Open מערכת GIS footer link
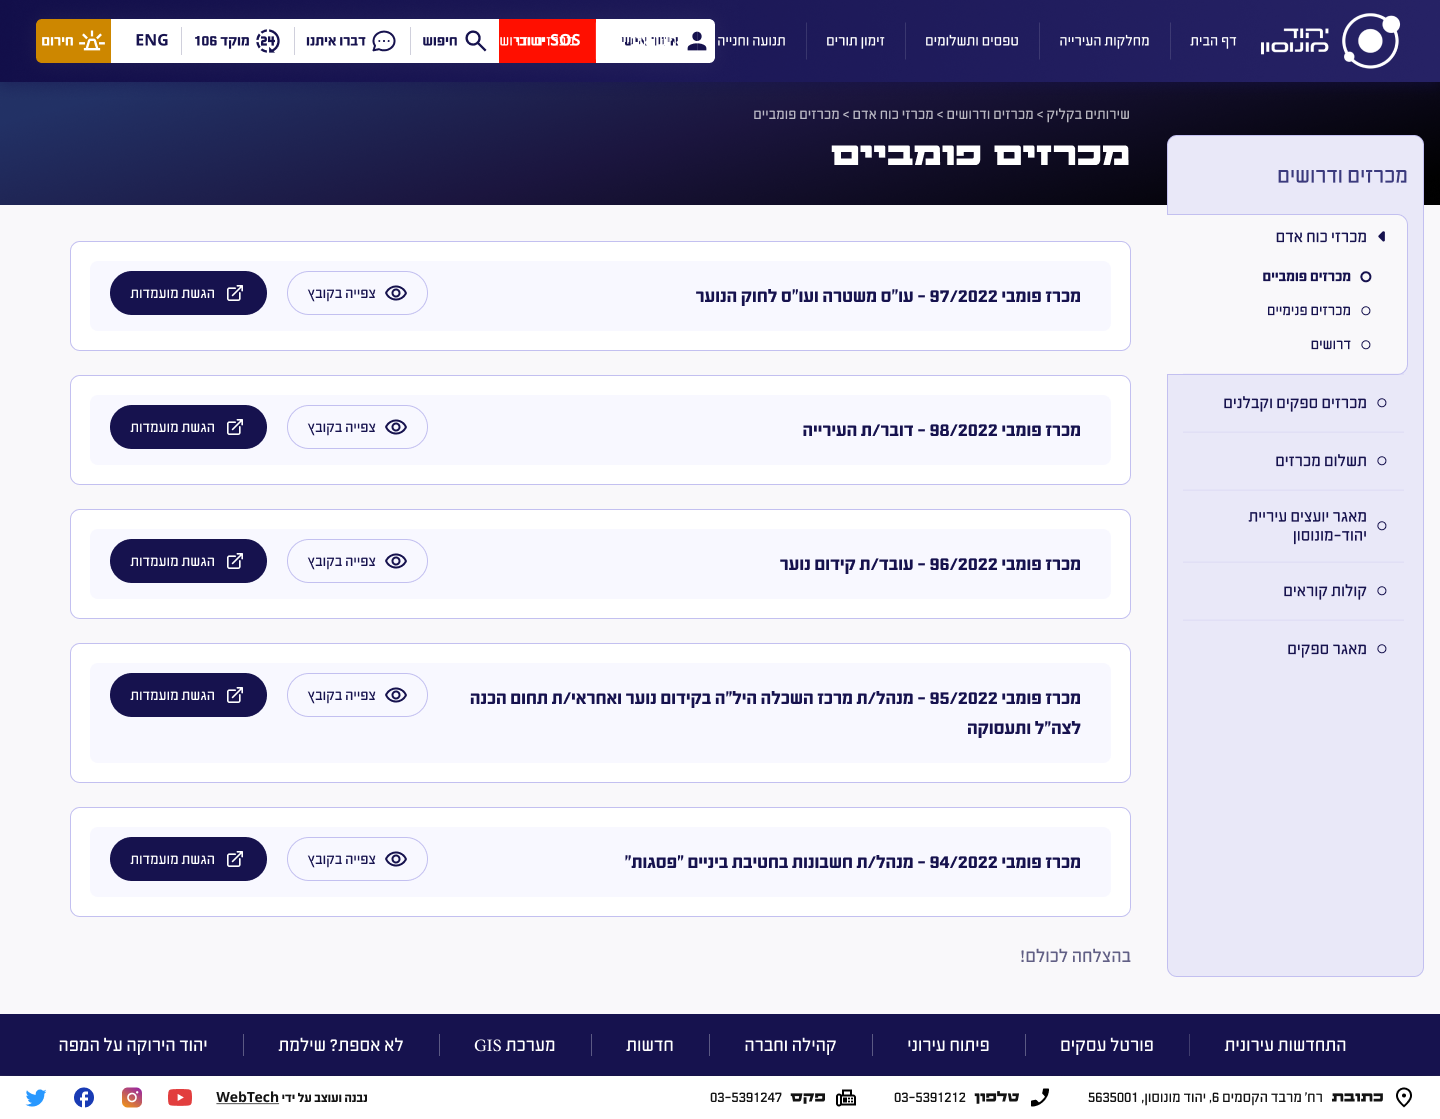Viewport: 1440px width, 1119px height. click(515, 1045)
